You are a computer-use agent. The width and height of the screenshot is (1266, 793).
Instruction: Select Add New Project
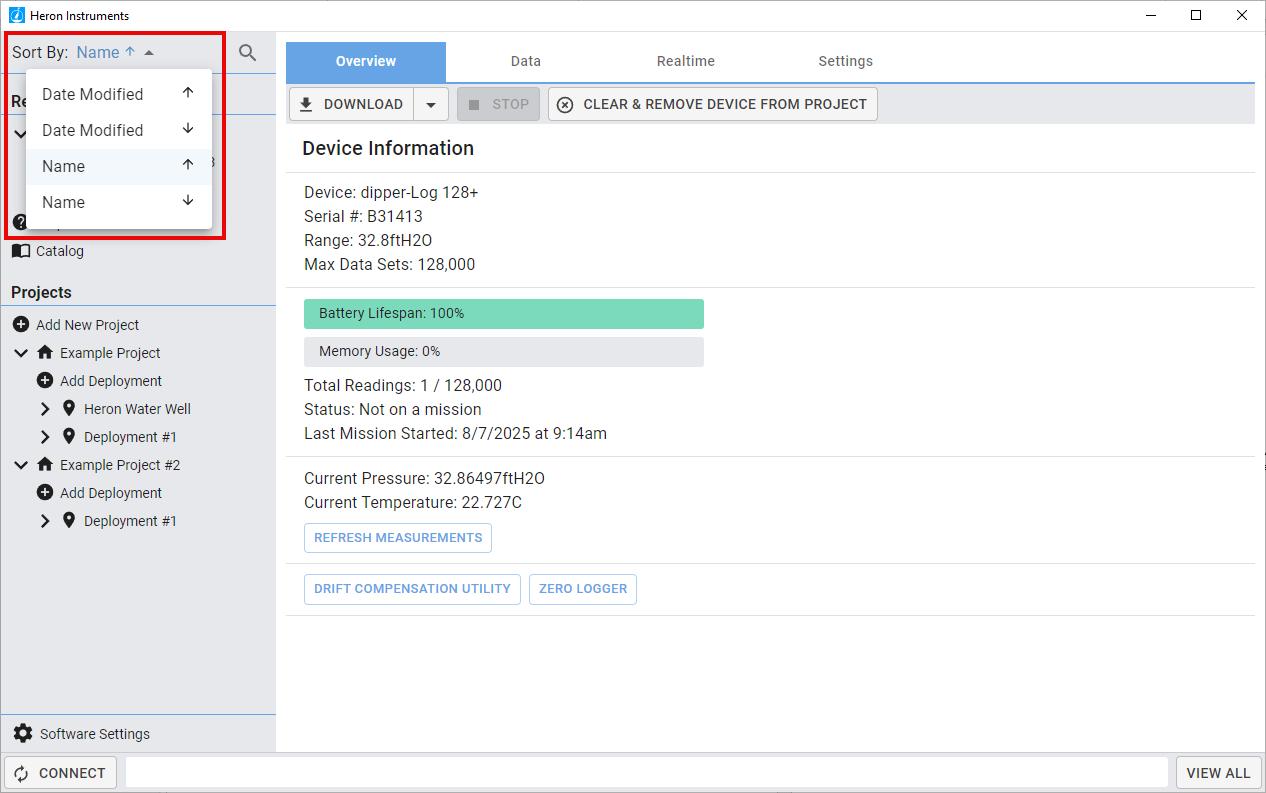pos(87,325)
